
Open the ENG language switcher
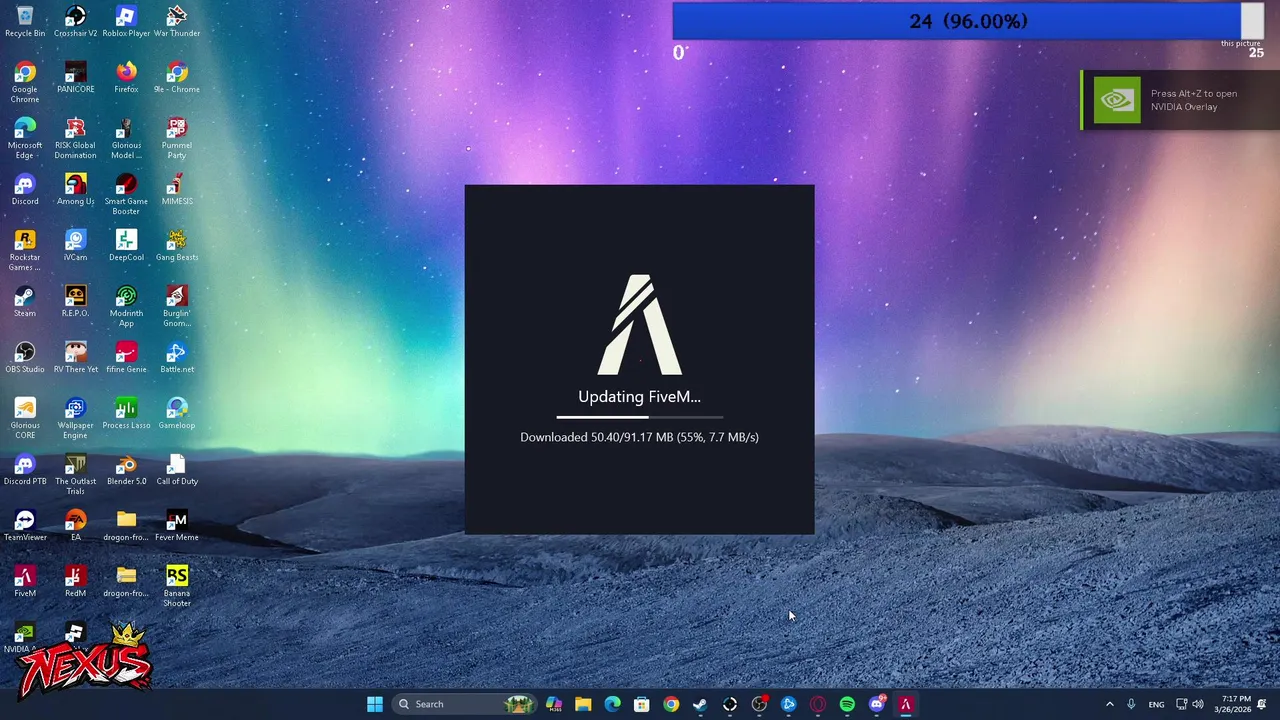(x=1156, y=704)
